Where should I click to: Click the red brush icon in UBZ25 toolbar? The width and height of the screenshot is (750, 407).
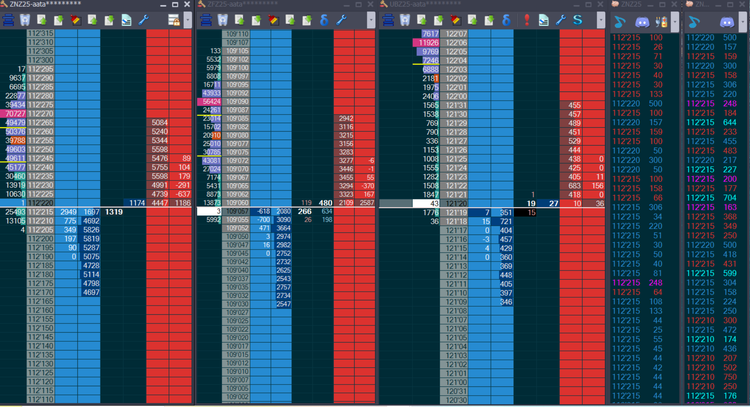tap(455, 20)
